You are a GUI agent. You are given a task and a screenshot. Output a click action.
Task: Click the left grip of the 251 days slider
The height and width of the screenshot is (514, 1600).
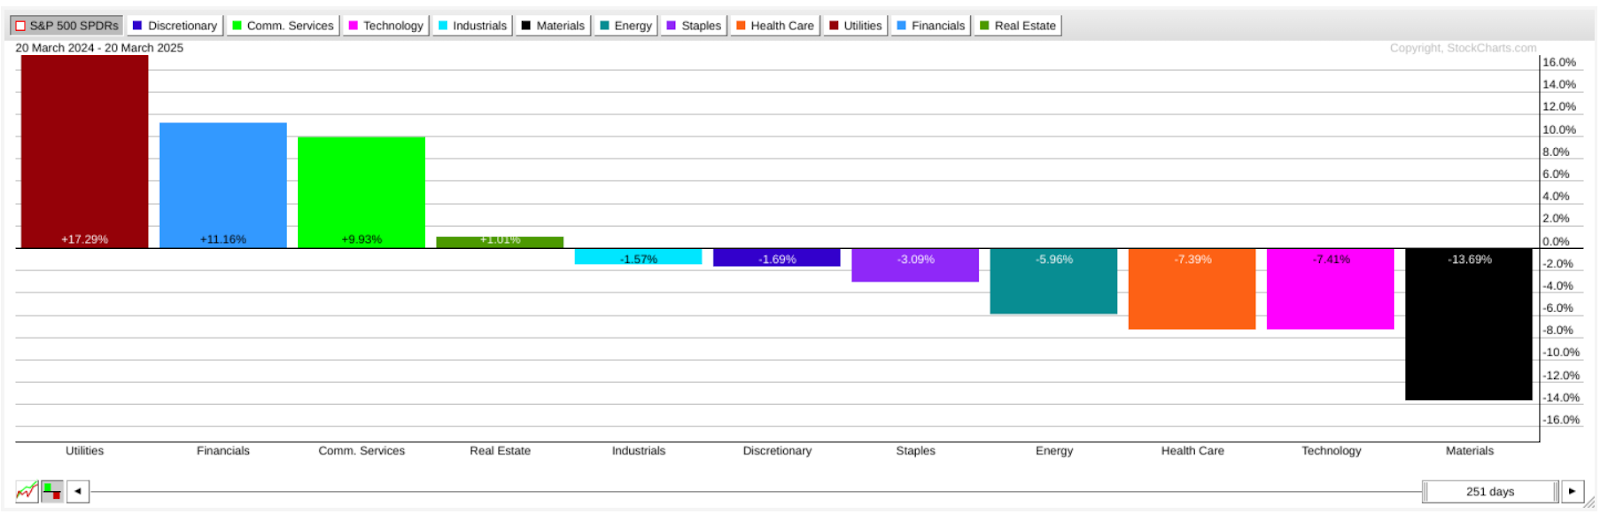pos(1426,491)
